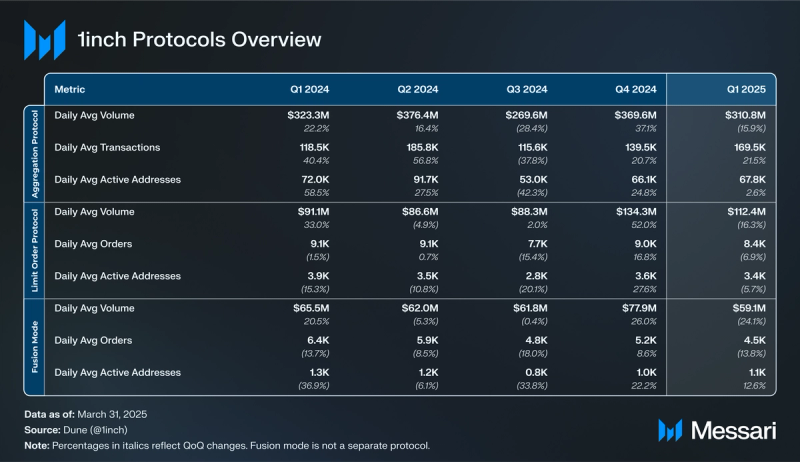The image size is (800, 462).
Task: Click the "$269.6M" value
Action: point(527,115)
